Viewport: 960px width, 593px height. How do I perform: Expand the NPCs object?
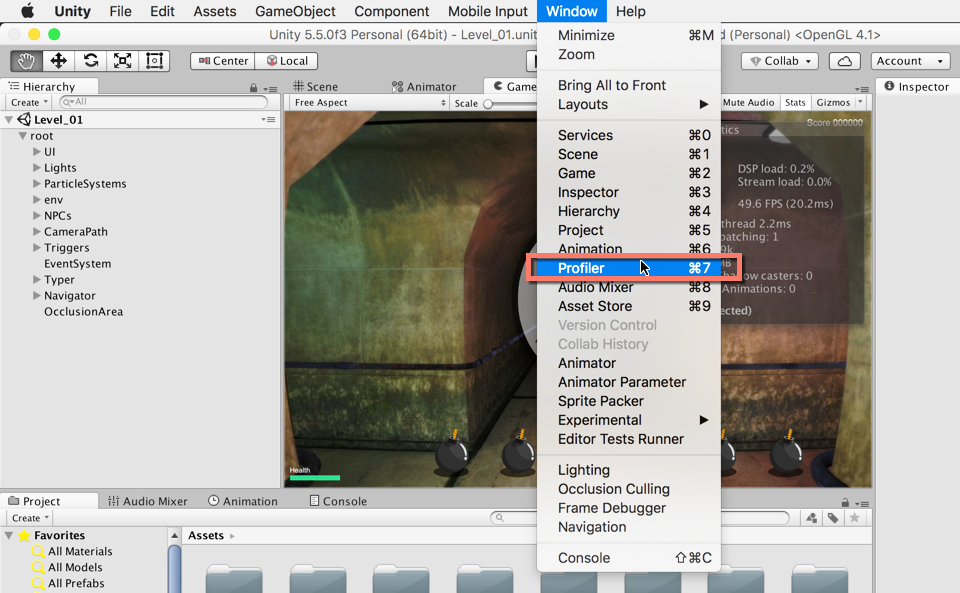(37, 215)
